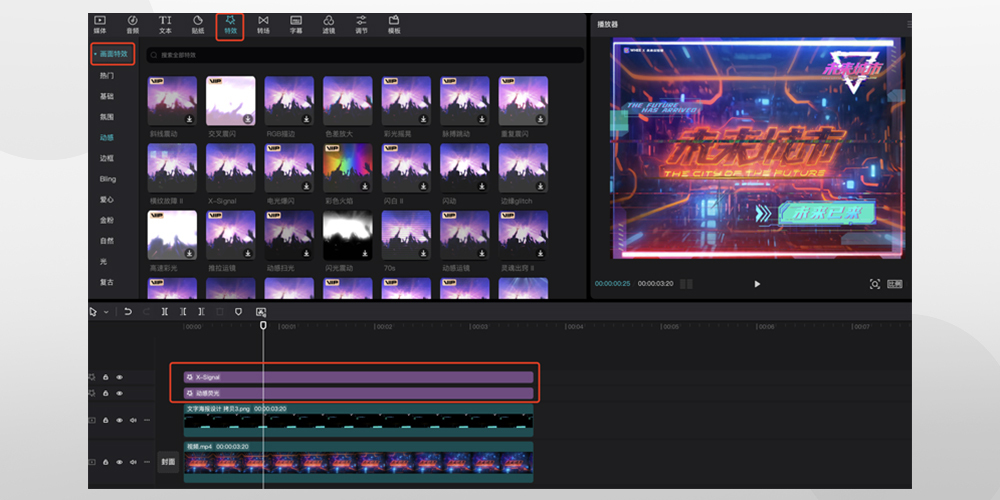Split the clip at the playhead
This screenshot has width=1000, height=500.
(165, 312)
